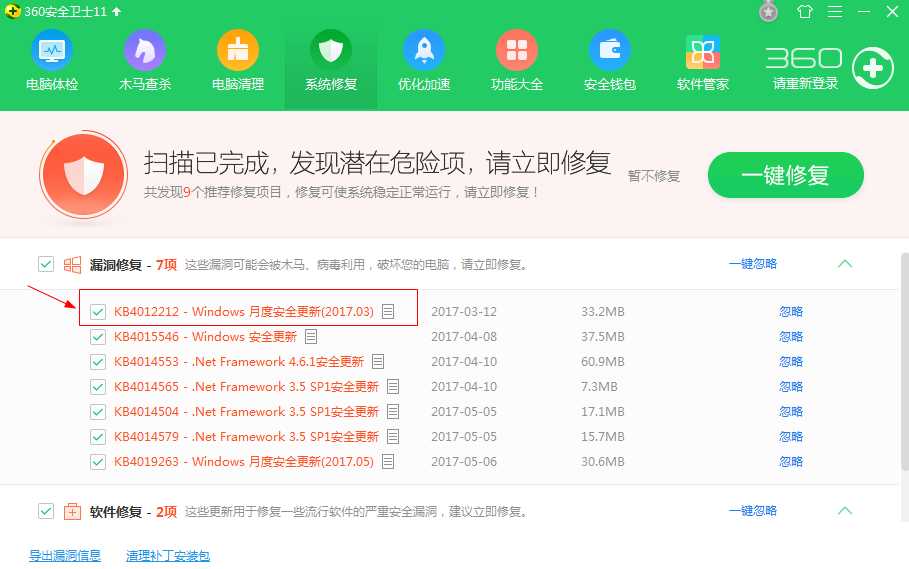Click the size value 7.3MB
The image size is (909, 569).
(x=599, y=386)
